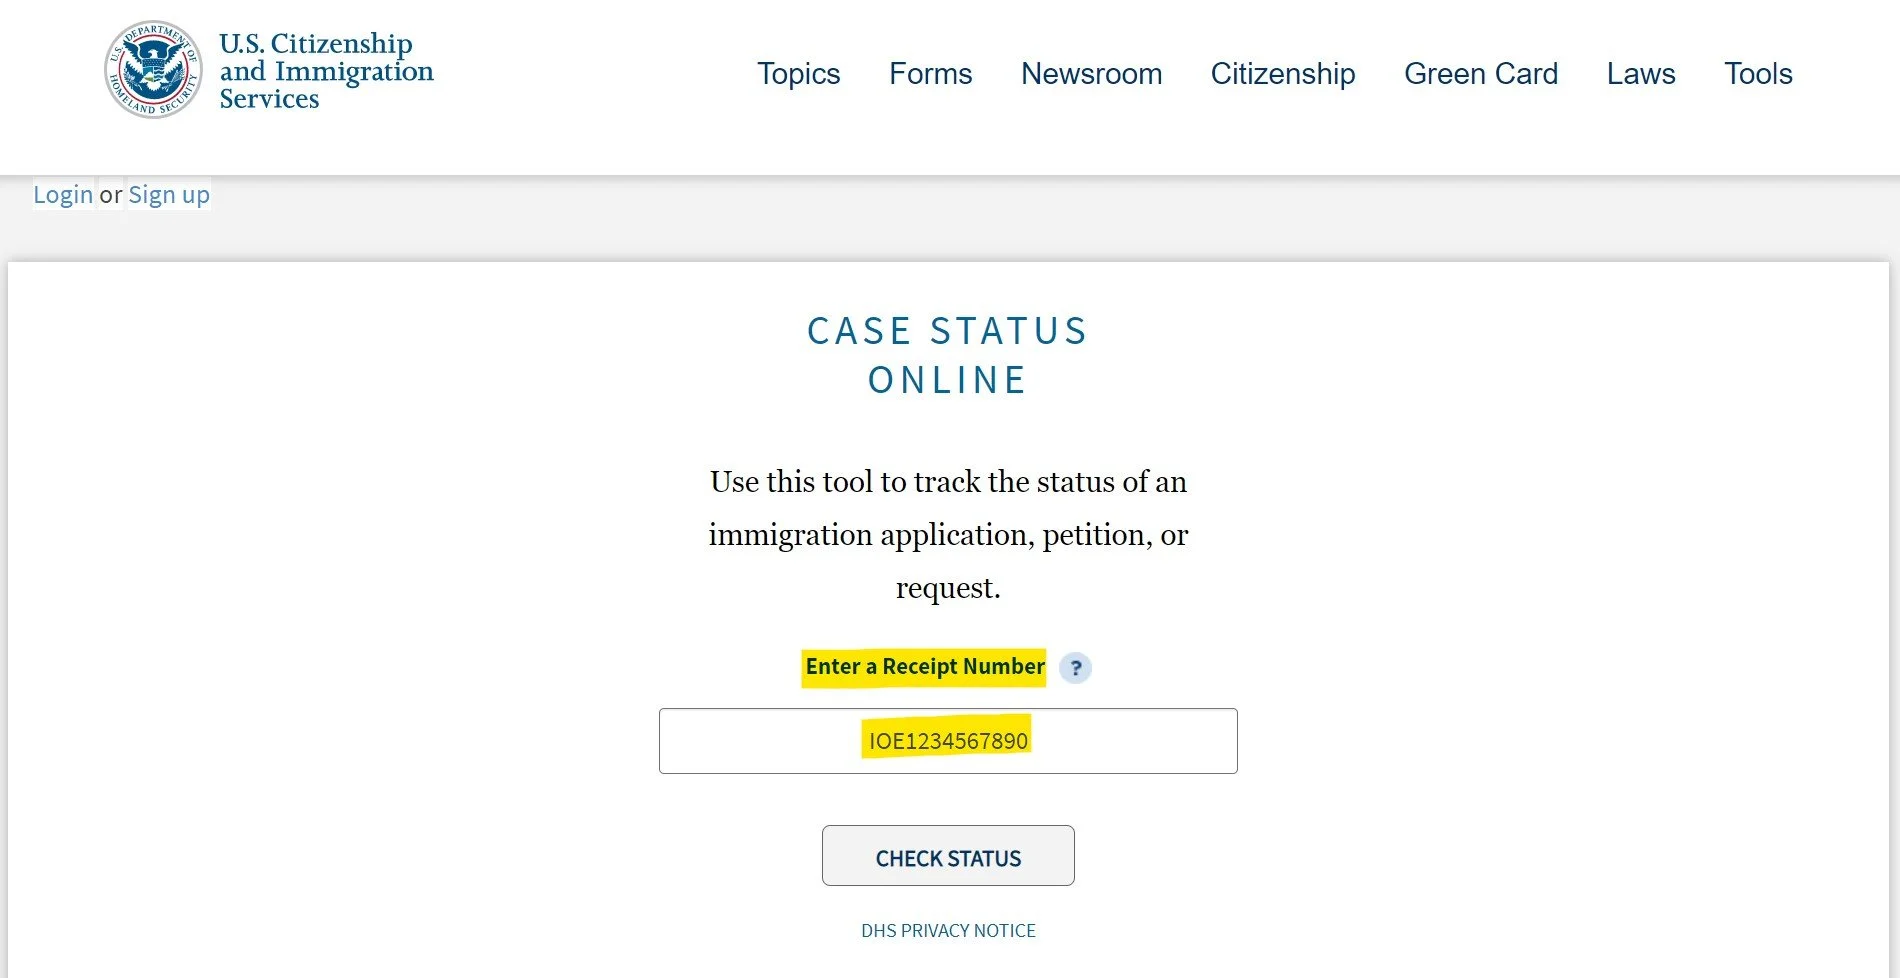Click the word 'or' beside Login

pos(111,194)
